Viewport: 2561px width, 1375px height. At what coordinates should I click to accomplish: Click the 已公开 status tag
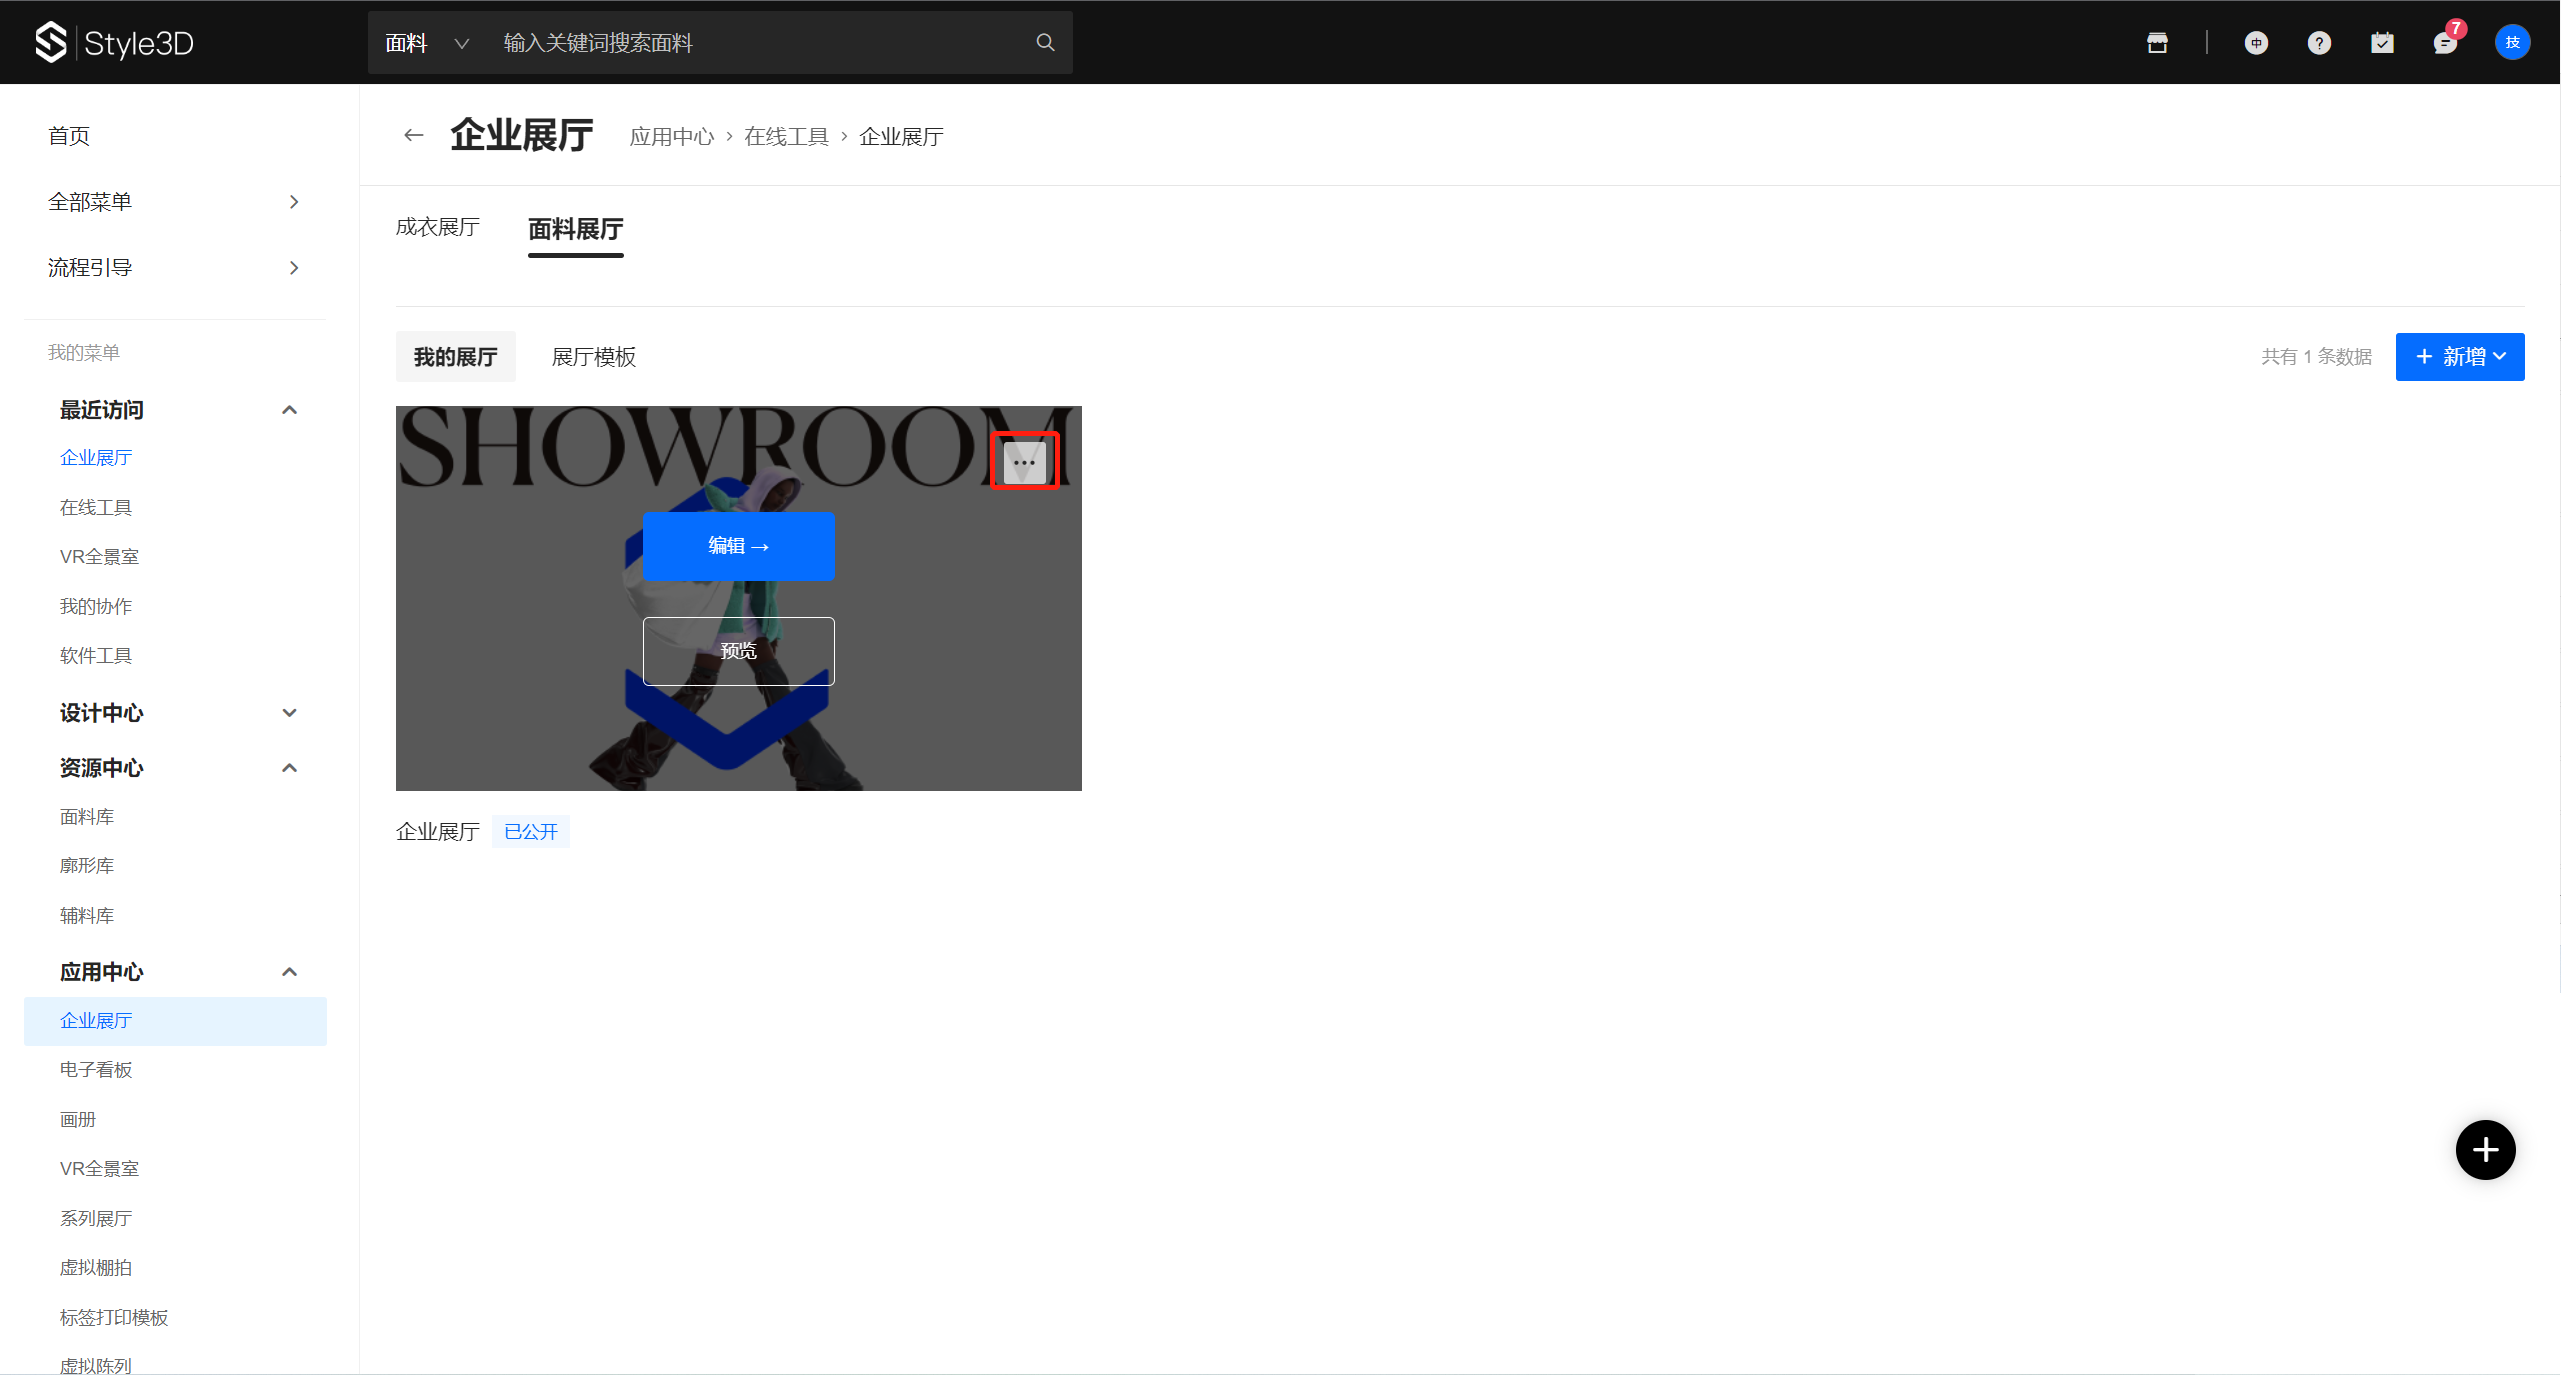click(530, 831)
